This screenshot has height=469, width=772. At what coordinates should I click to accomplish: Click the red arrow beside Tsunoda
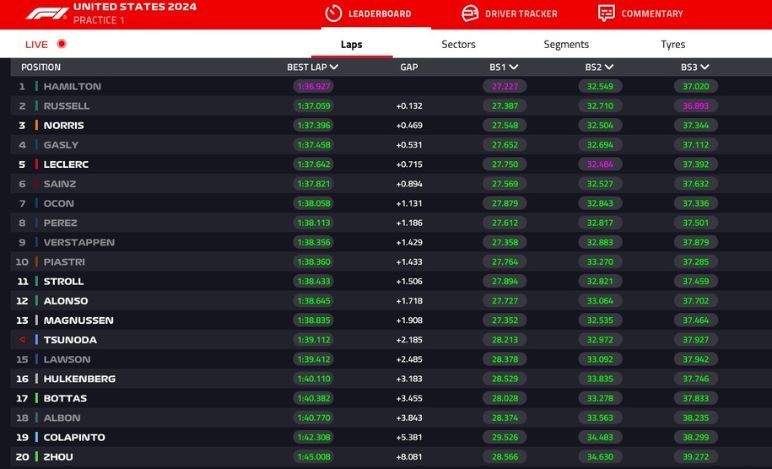point(22,340)
